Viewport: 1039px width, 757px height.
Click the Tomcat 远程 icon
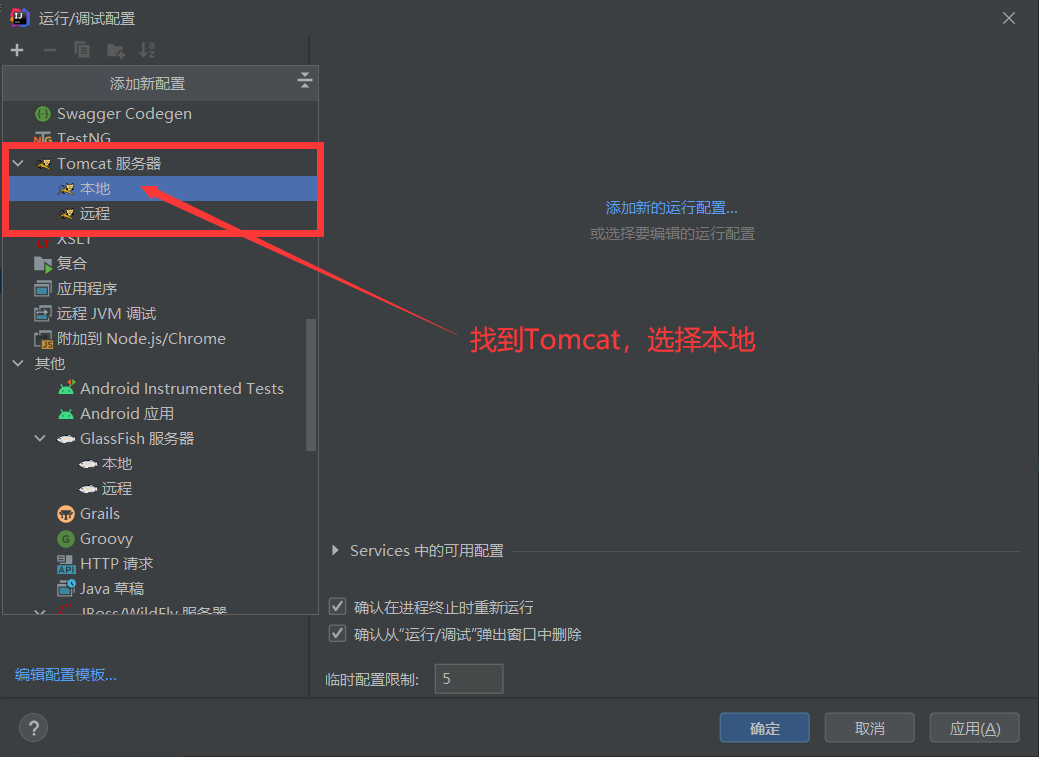point(66,214)
